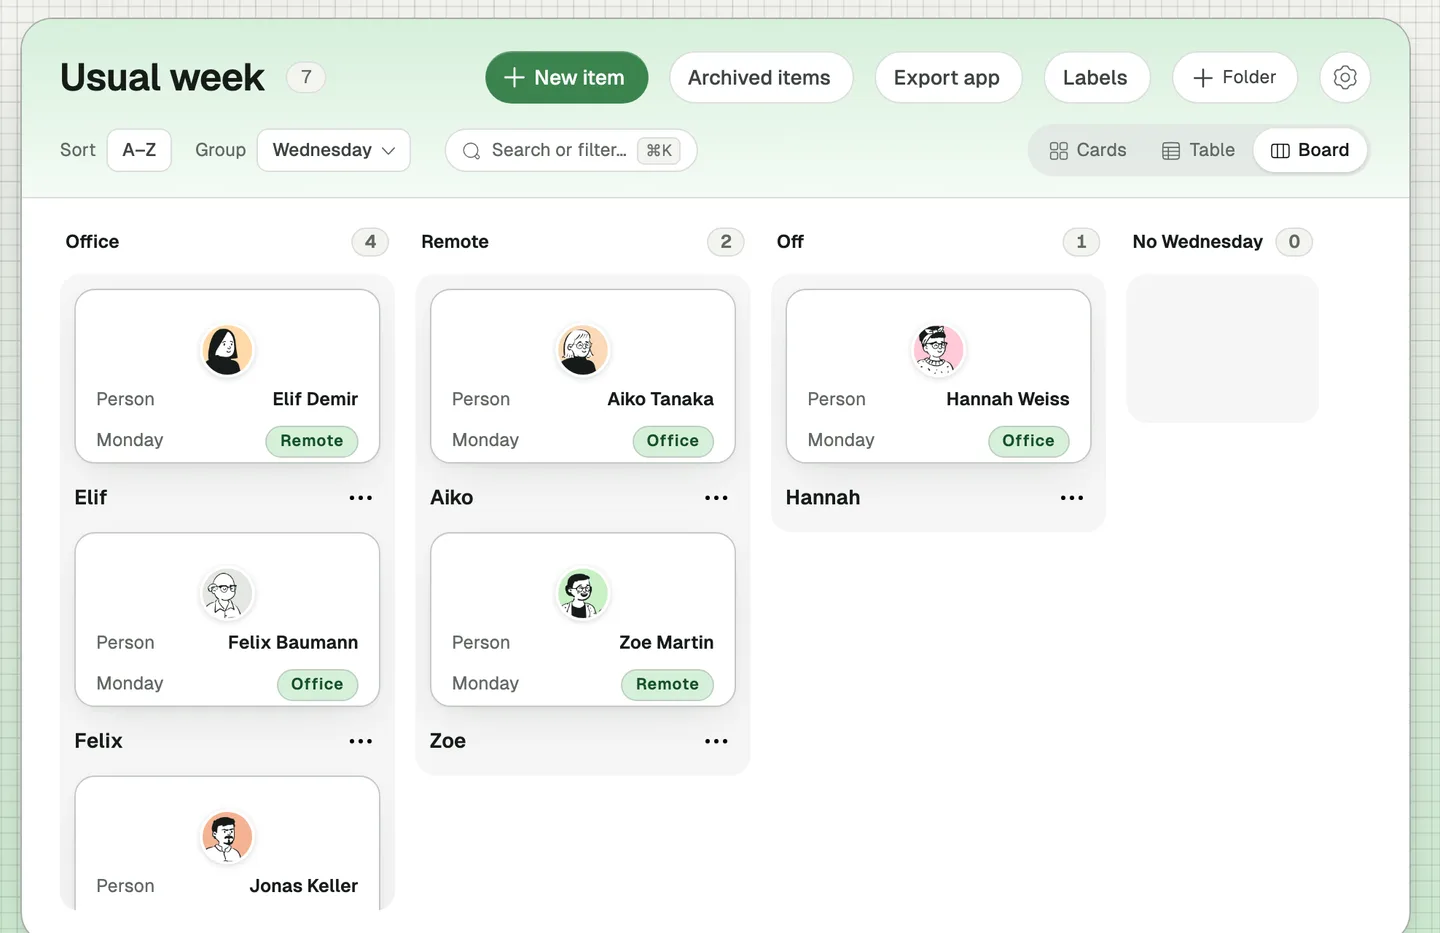Click the Remote tag on Elif's card
Viewport: 1440px width, 933px height.
pos(312,441)
